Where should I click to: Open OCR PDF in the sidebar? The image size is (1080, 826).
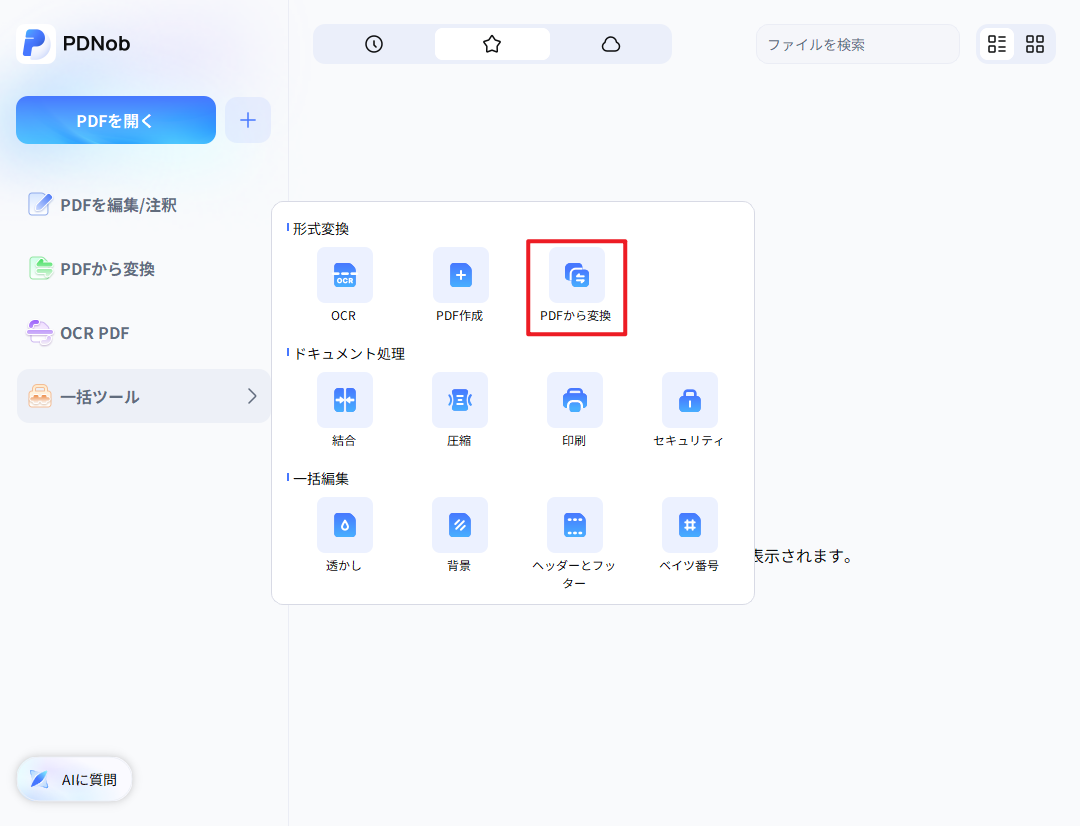(x=78, y=333)
